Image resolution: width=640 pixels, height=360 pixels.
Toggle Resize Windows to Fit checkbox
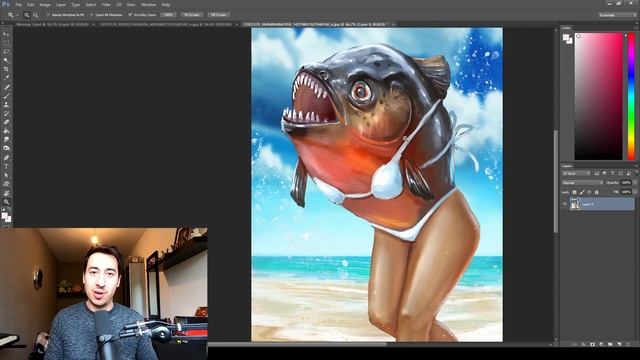(x=49, y=15)
